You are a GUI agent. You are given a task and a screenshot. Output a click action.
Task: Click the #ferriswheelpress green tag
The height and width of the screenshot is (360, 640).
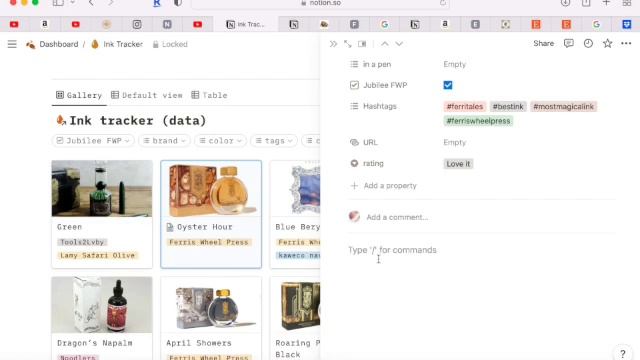478,121
